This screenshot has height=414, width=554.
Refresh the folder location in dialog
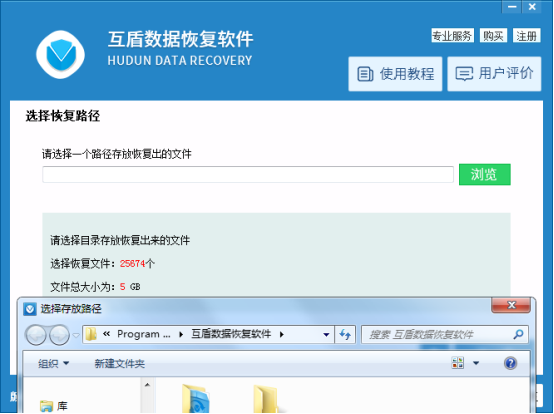click(x=345, y=334)
